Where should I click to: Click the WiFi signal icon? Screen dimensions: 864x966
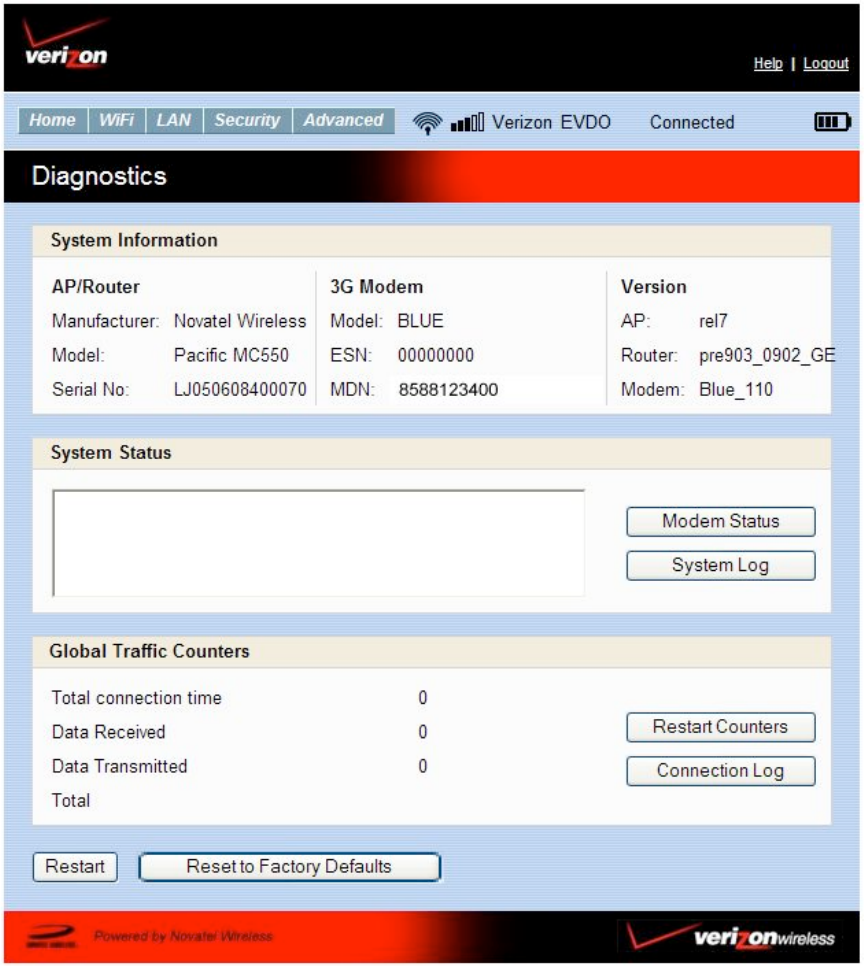coord(427,123)
